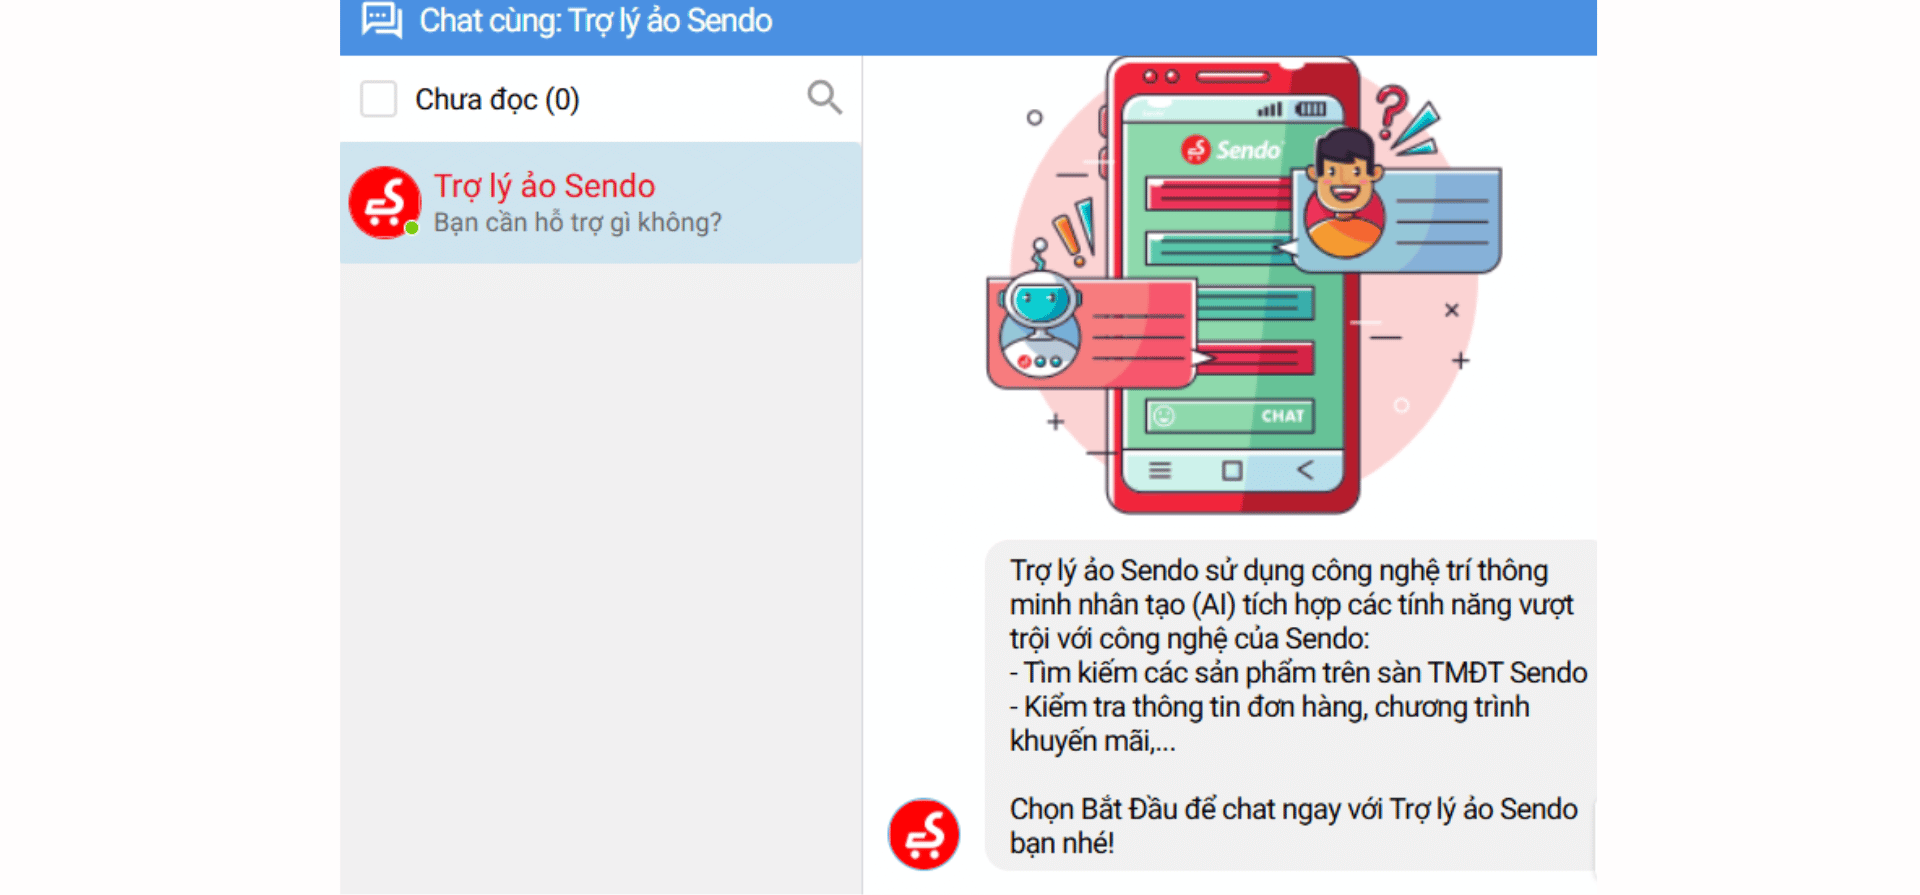Click the robot avatar in the illustration

(x=1041, y=325)
